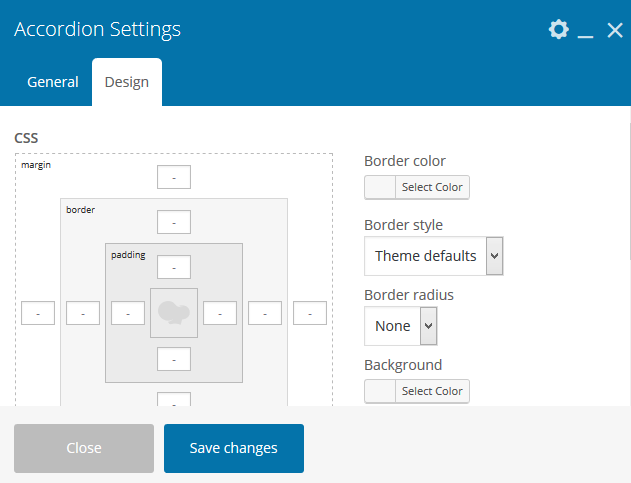The height and width of the screenshot is (483, 631).
Task: Open the settings gear icon menu
Action: pyautogui.click(x=558, y=30)
